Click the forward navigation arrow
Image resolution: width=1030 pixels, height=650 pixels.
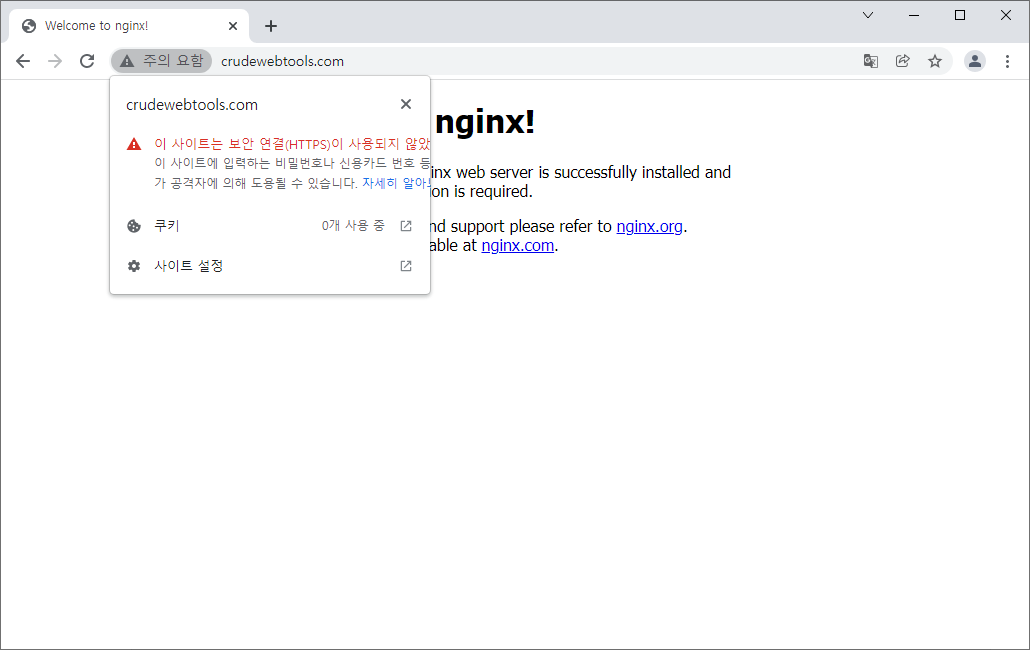[x=55, y=61]
